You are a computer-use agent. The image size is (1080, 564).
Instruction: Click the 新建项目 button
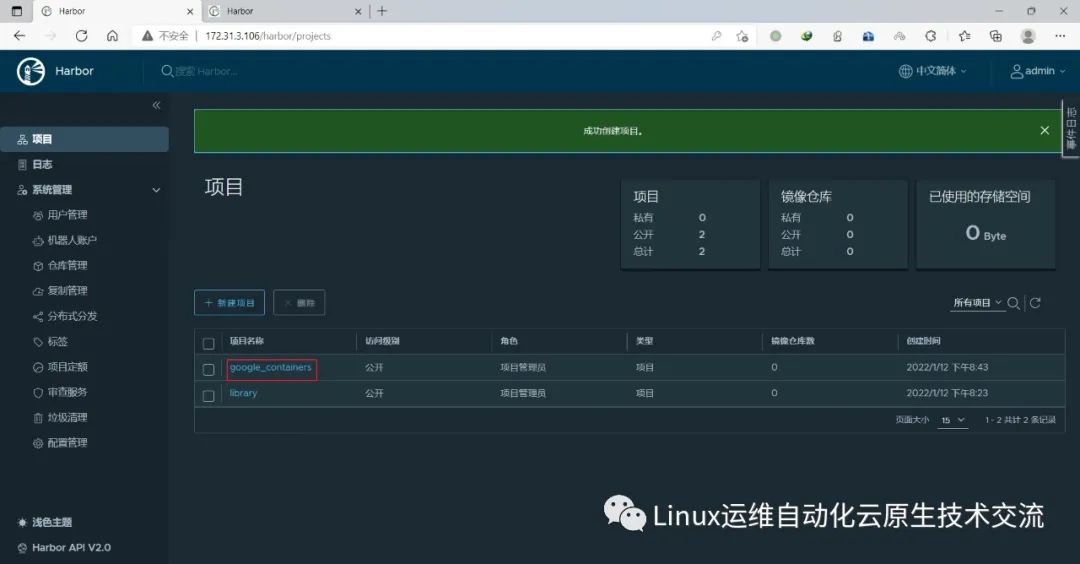pyautogui.click(x=229, y=302)
